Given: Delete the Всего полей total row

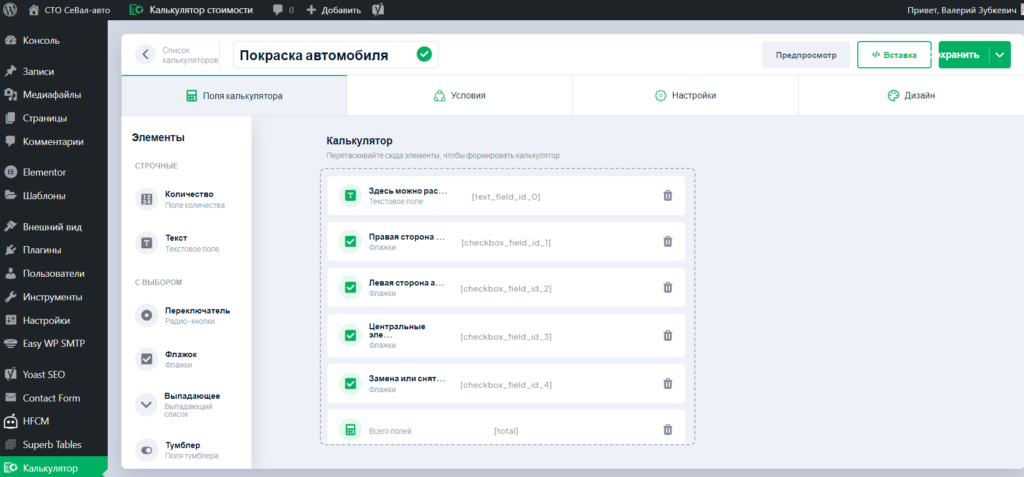Looking at the screenshot, I should (667, 429).
